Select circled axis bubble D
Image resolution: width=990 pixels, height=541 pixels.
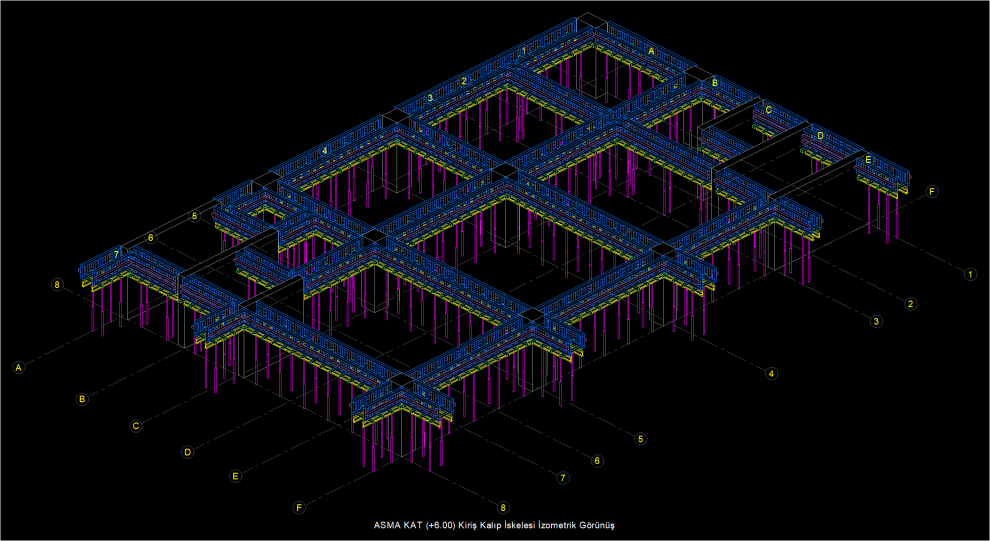click(x=187, y=452)
